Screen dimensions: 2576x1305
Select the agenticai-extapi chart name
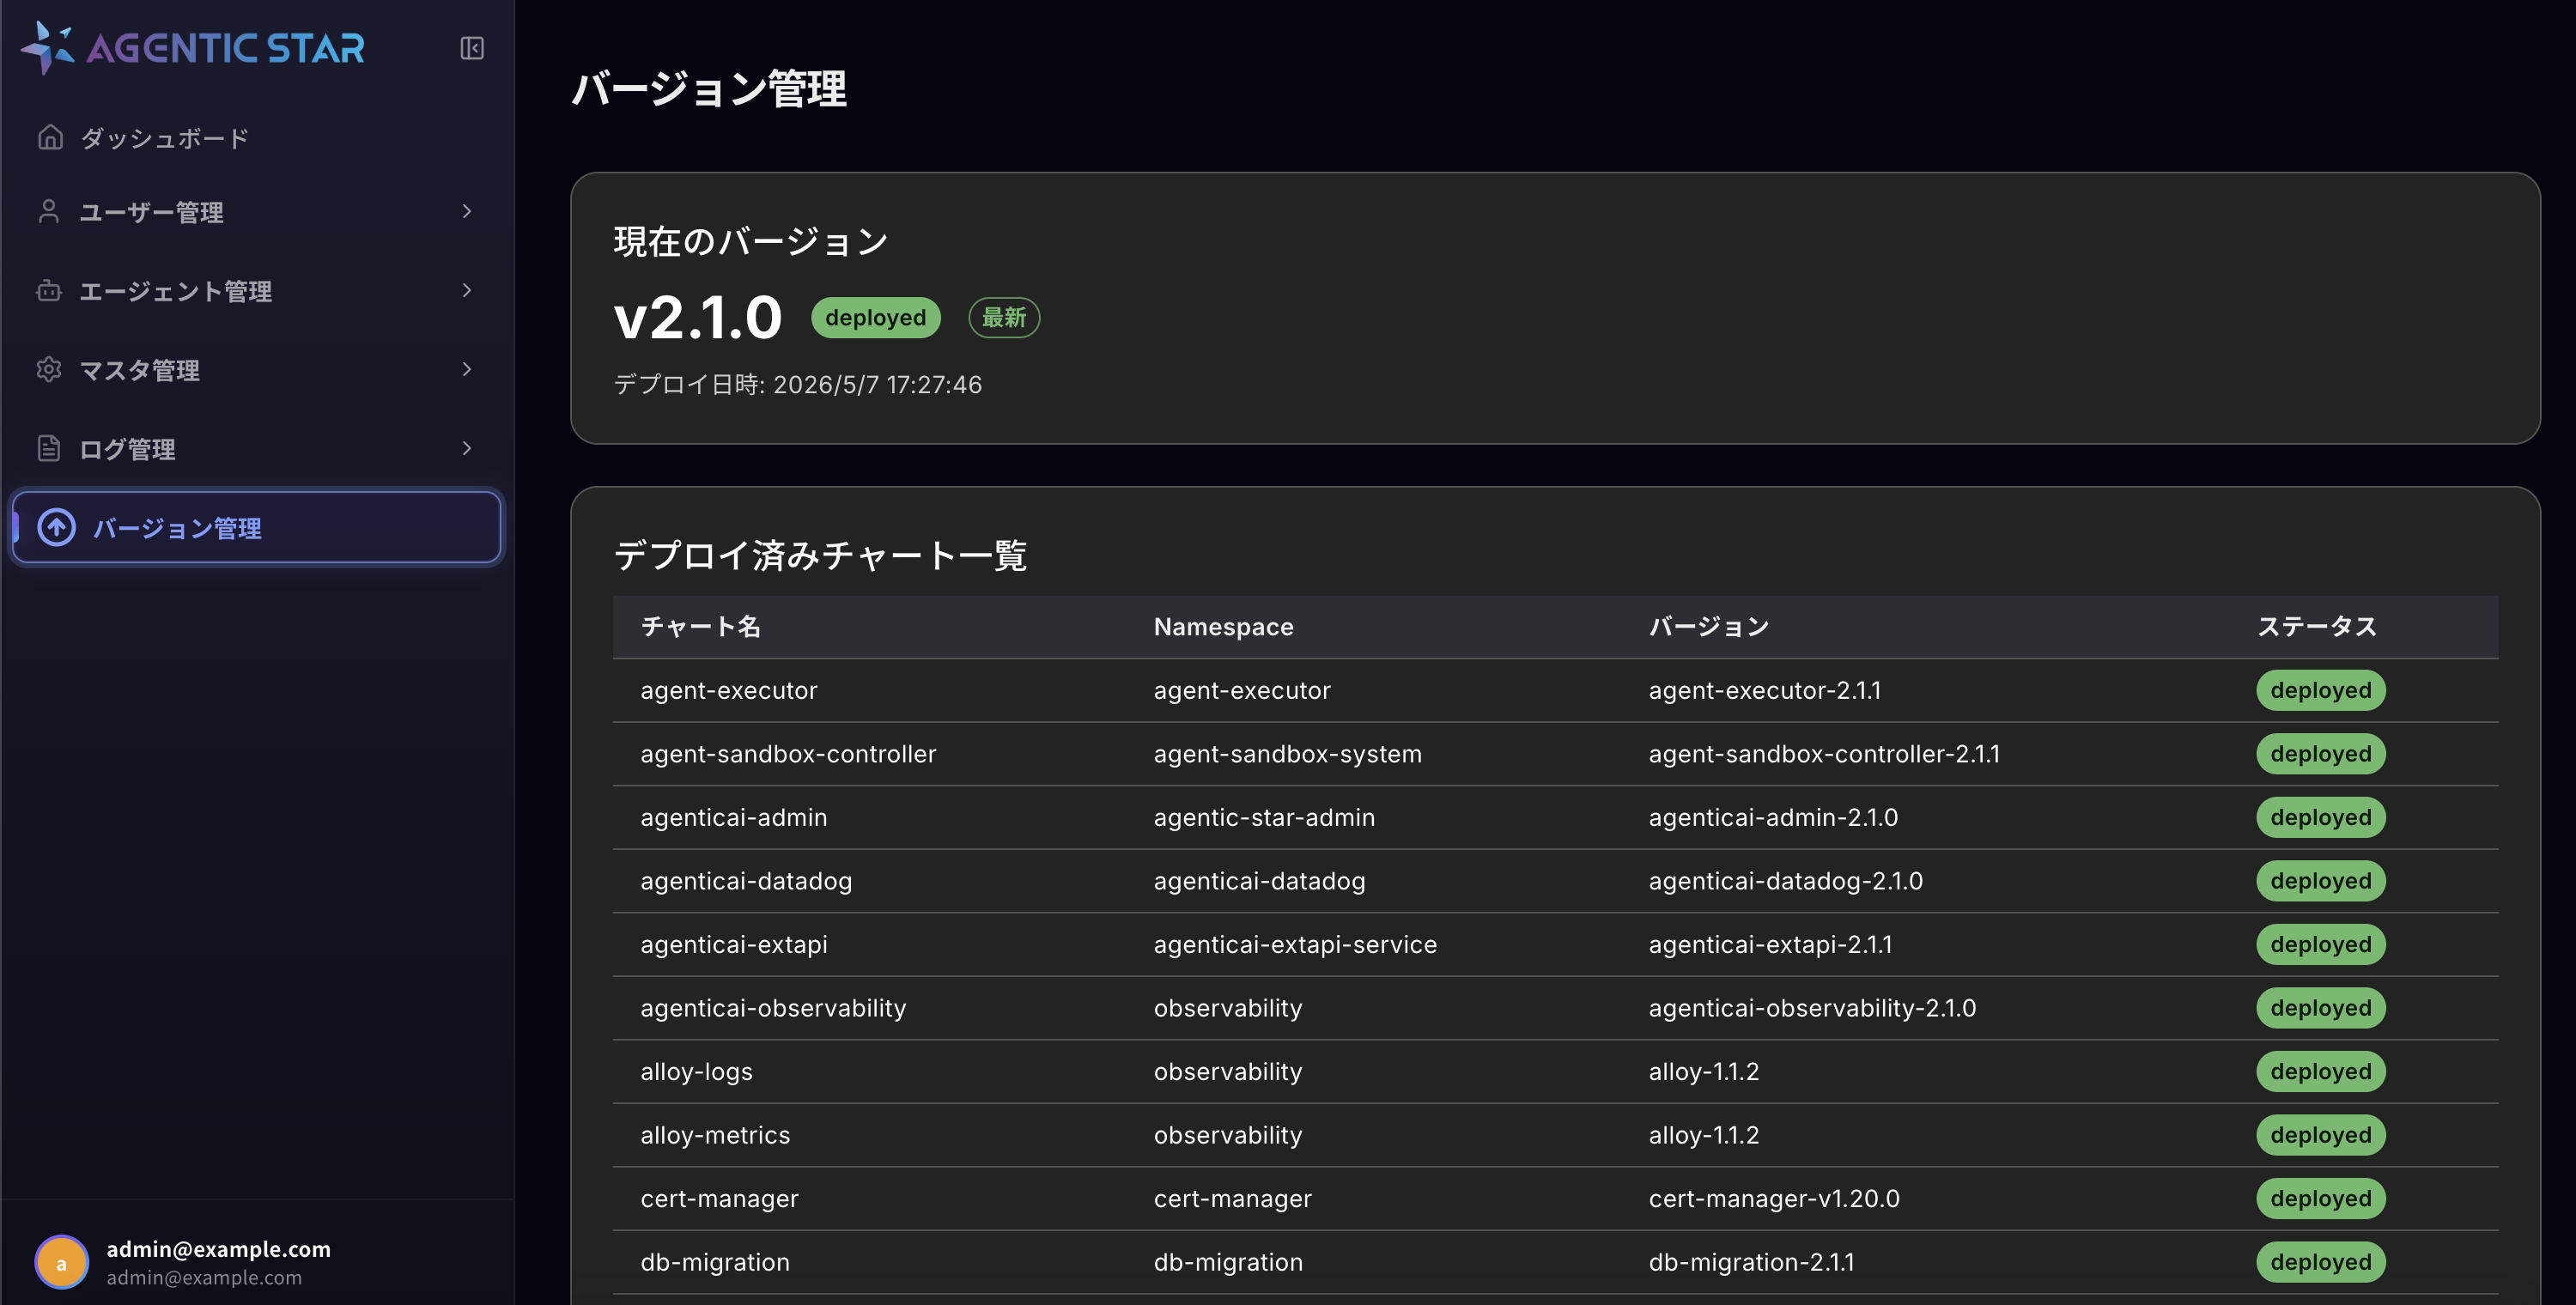point(734,944)
